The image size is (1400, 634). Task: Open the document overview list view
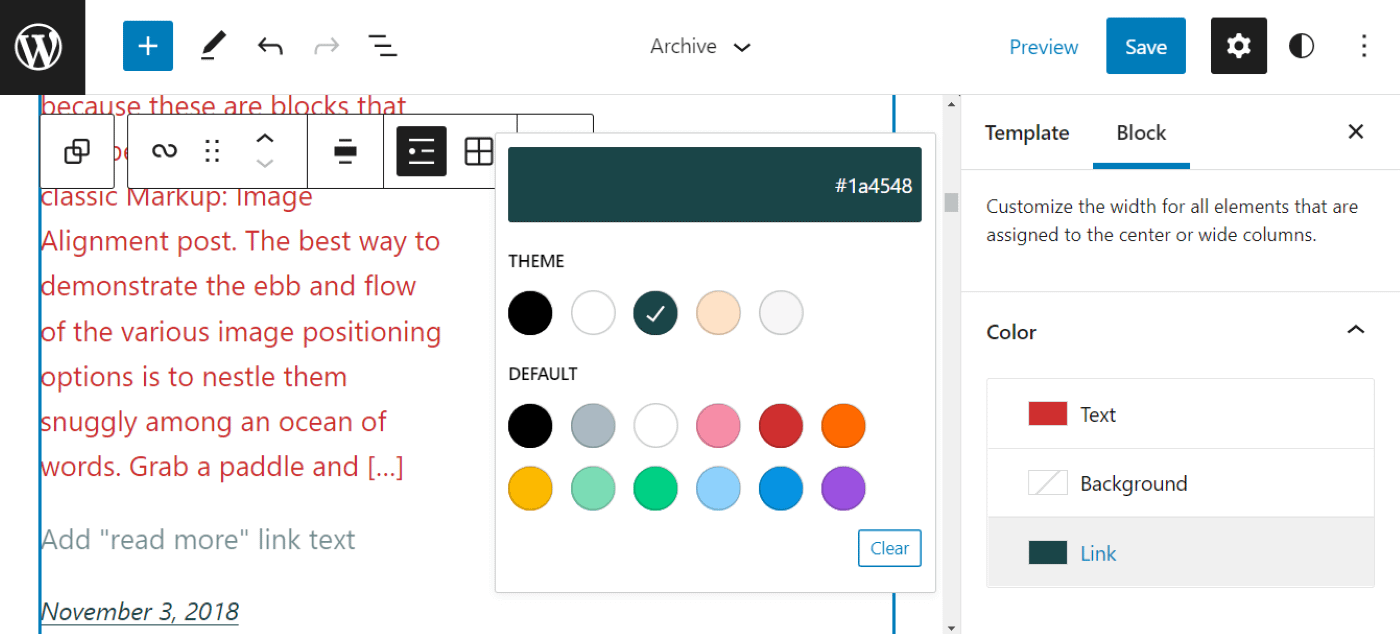pyautogui.click(x=383, y=46)
